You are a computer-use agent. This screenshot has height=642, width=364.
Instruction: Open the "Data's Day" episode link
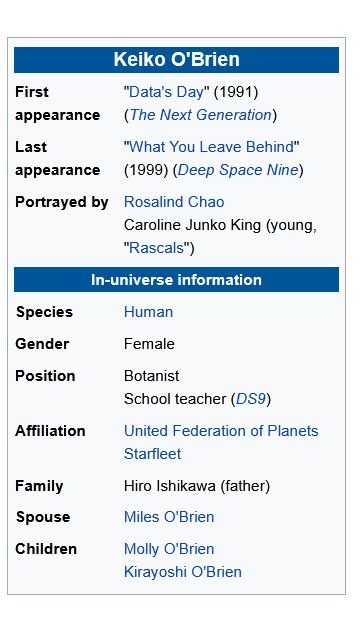pos(166,92)
